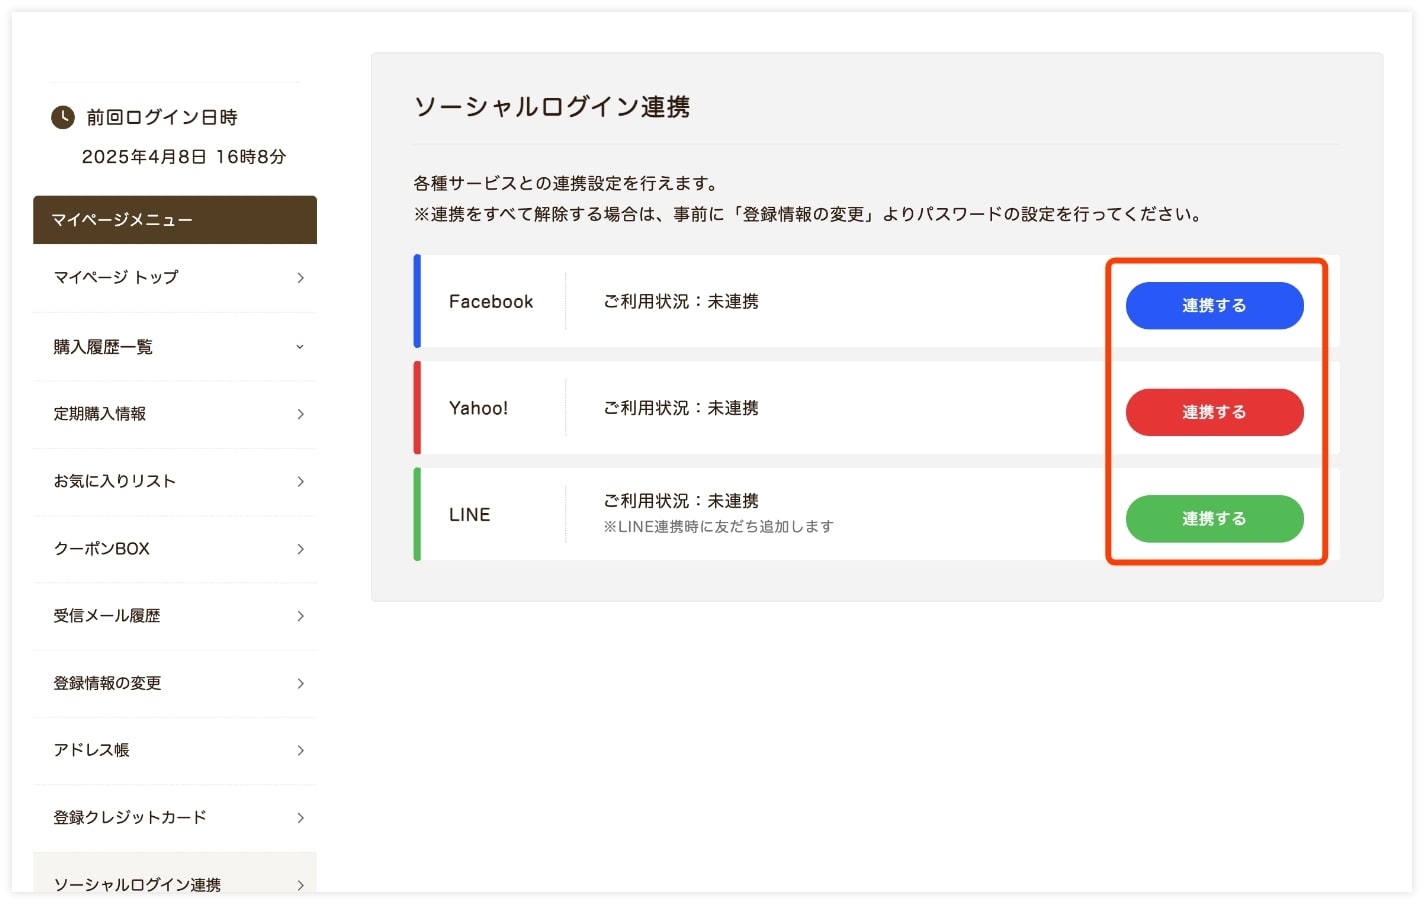Click the chevron next to 登録情報の変更
The image size is (1424, 904).
[x=300, y=684]
